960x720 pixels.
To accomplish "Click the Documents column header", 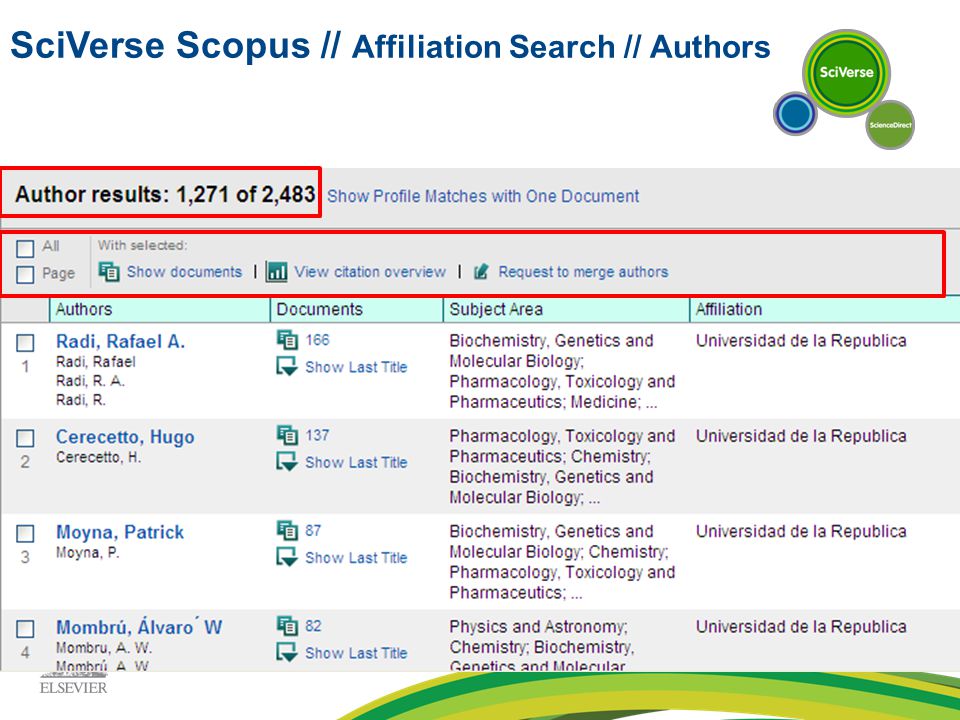I will (x=320, y=309).
